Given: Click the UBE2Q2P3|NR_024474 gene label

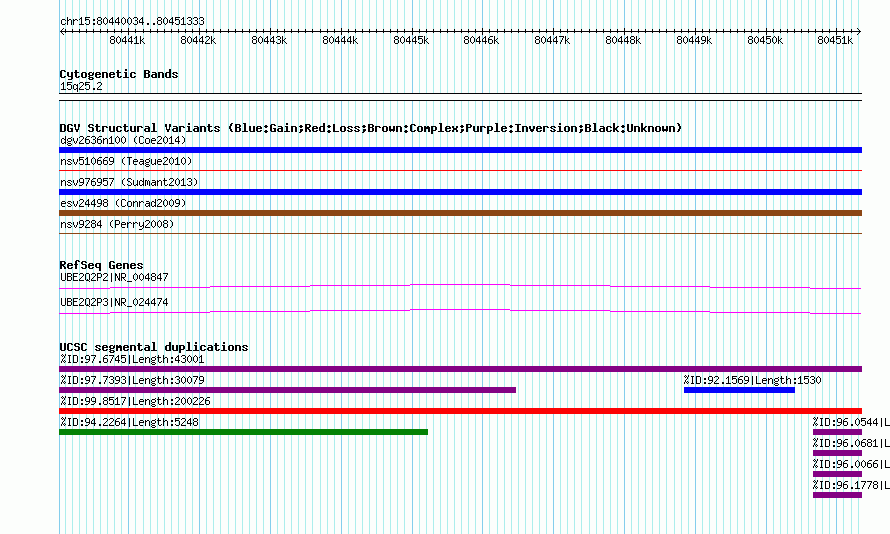Looking at the screenshot, I should 114,302.
